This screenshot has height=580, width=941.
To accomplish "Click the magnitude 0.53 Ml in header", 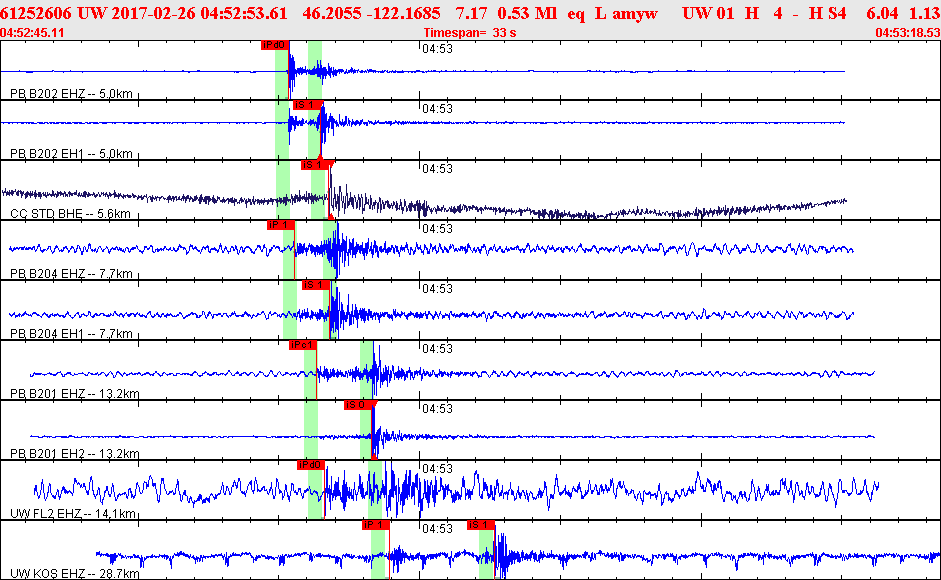I will pyautogui.click(x=528, y=13).
